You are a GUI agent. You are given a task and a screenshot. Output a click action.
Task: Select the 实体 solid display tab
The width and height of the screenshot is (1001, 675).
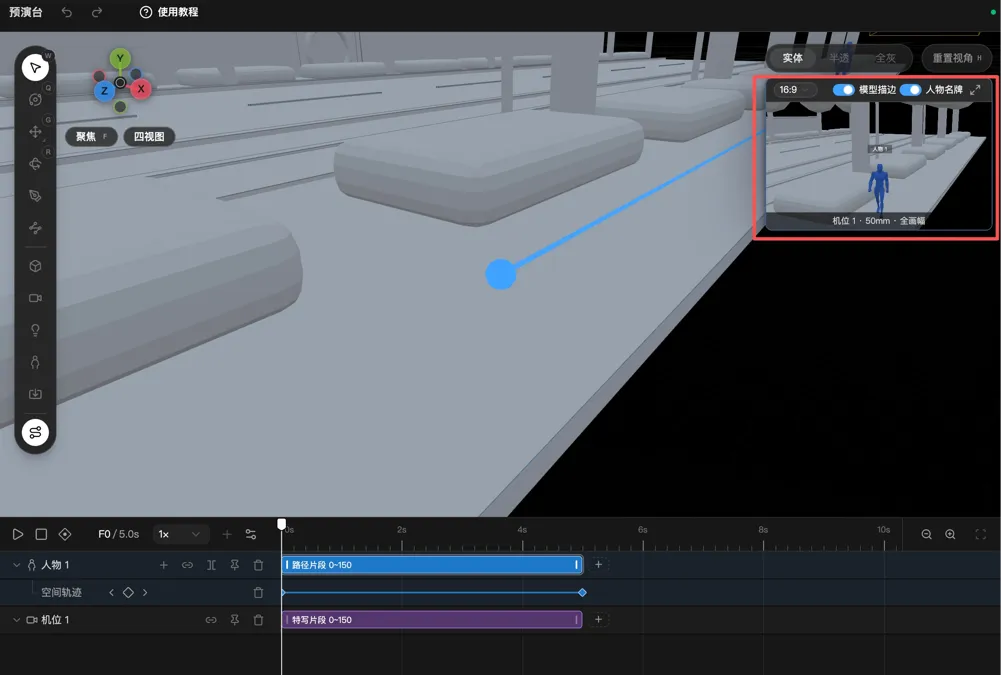[792, 58]
